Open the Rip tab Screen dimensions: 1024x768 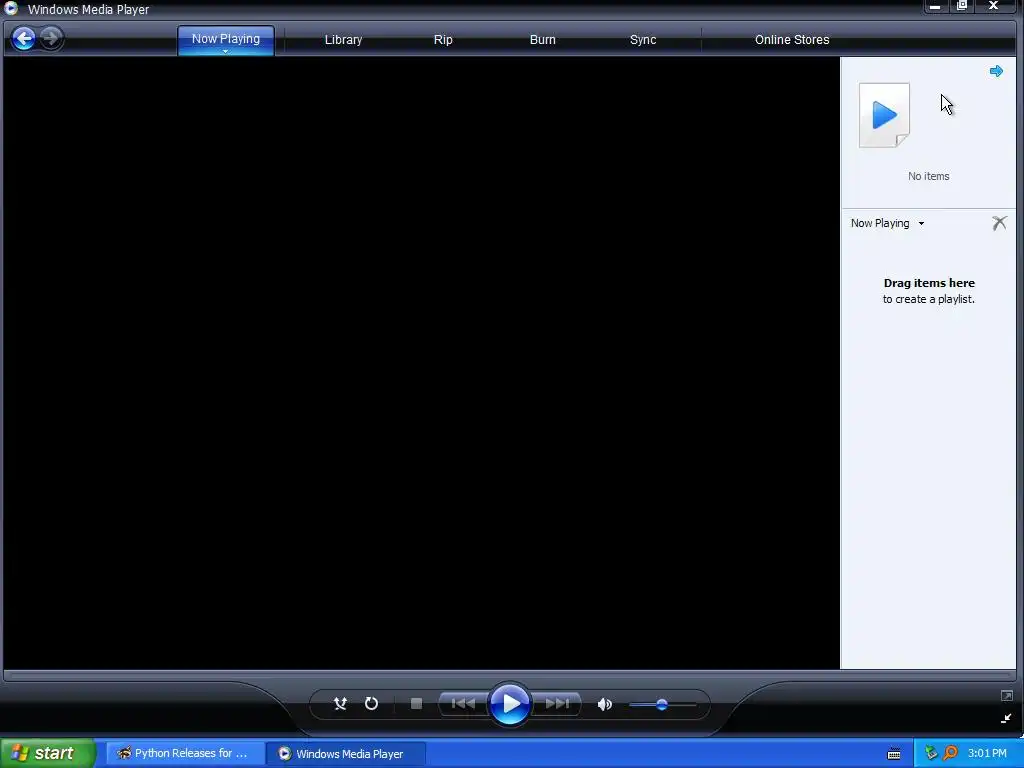pyautogui.click(x=443, y=40)
